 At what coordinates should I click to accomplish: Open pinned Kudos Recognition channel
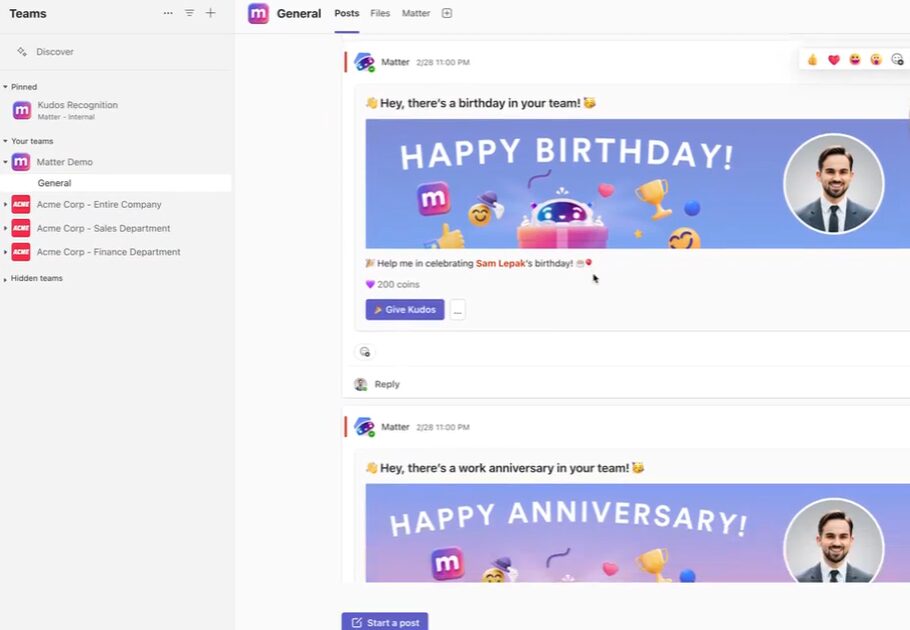click(x=77, y=110)
